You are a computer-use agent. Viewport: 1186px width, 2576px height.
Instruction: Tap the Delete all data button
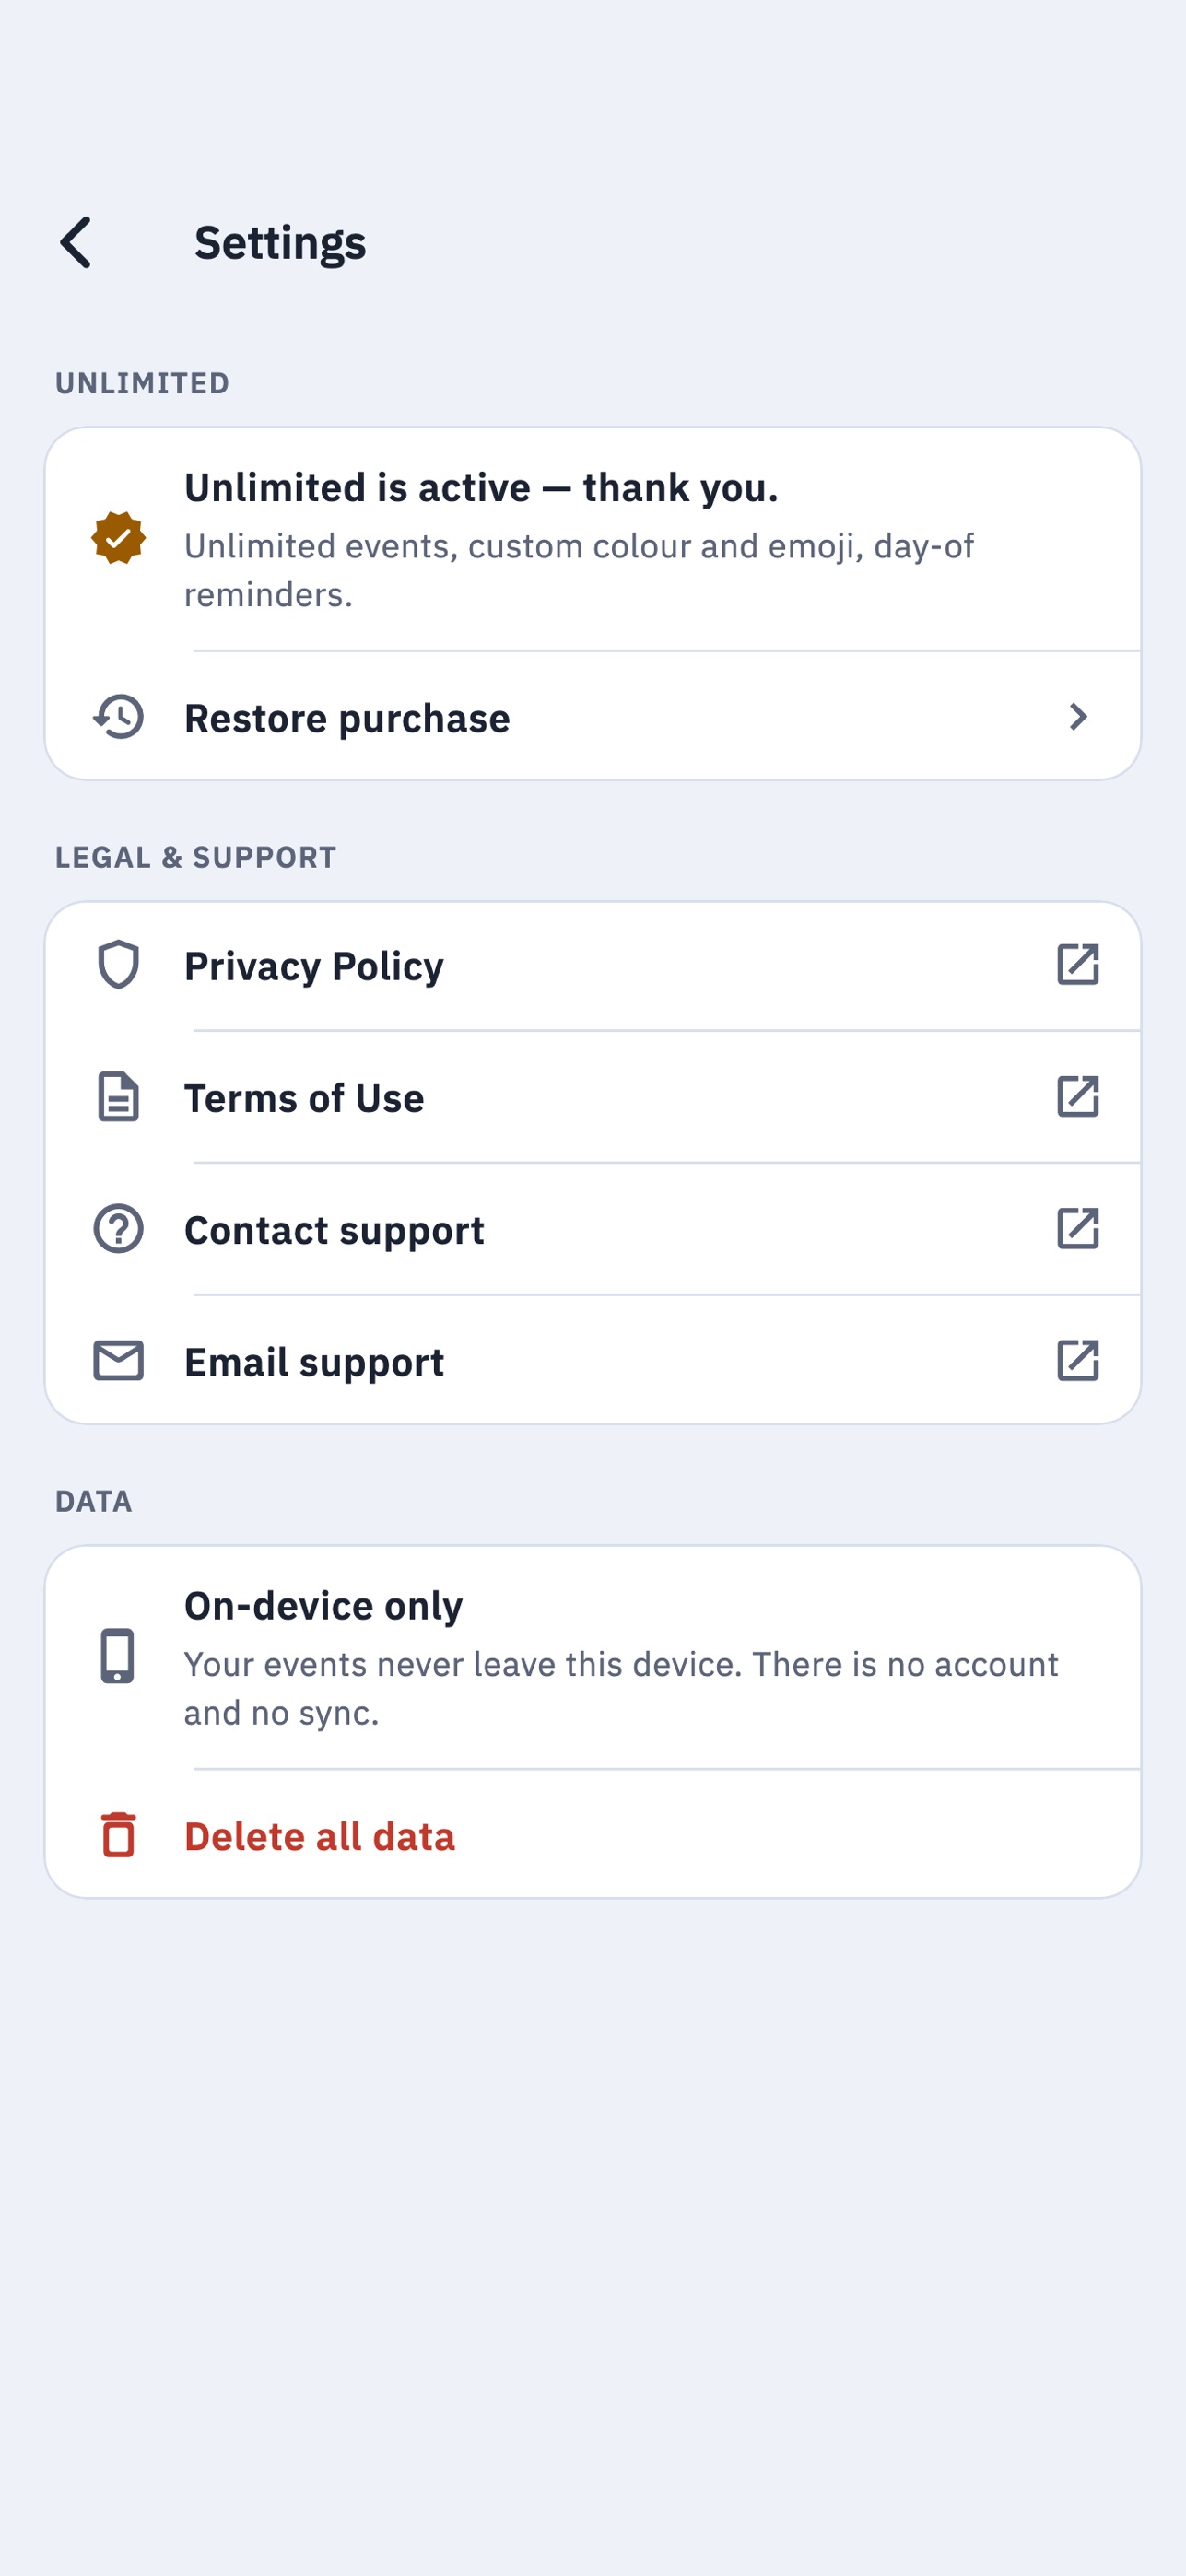[x=593, y=1835]
